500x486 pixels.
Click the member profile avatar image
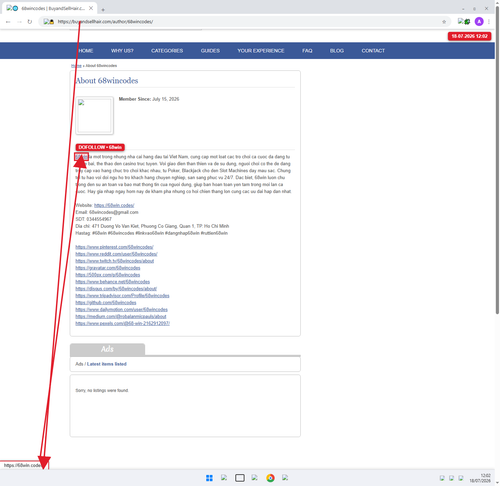95,116
